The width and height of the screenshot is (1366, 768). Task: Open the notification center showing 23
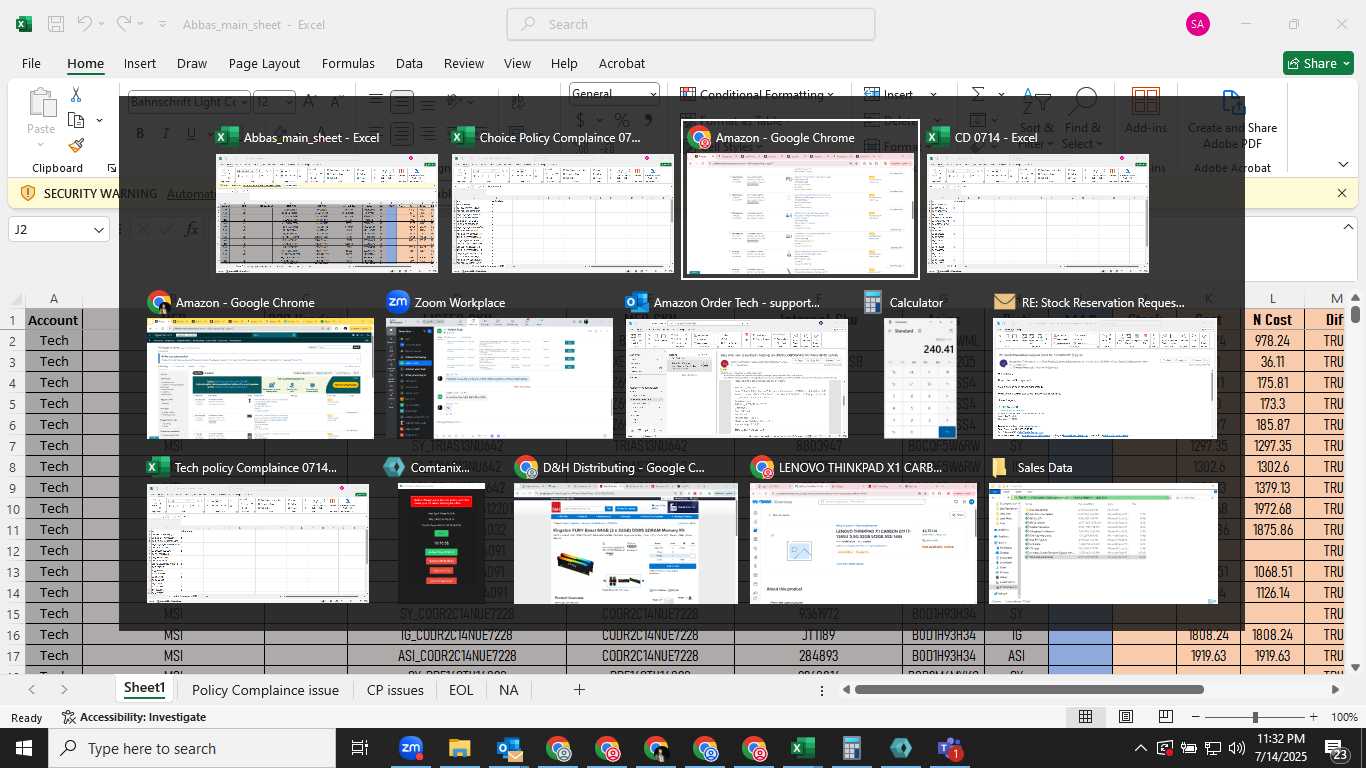coord(1338,748)
